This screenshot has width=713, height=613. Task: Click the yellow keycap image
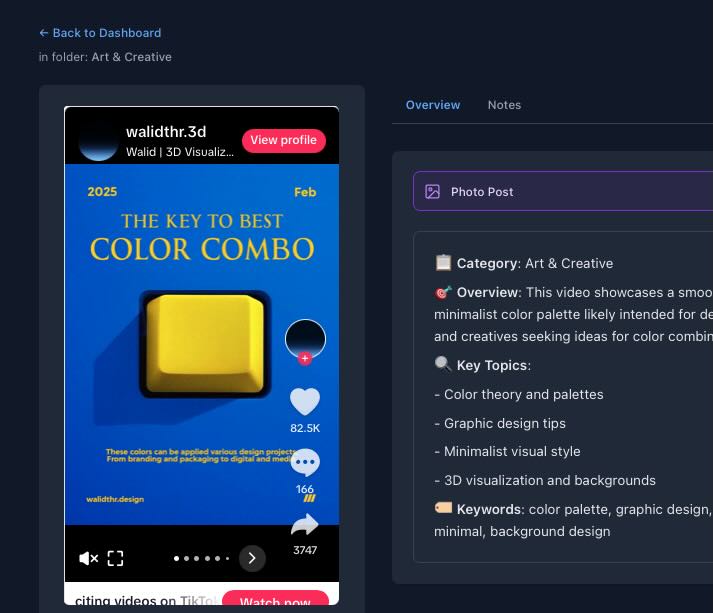coord(205,344)
